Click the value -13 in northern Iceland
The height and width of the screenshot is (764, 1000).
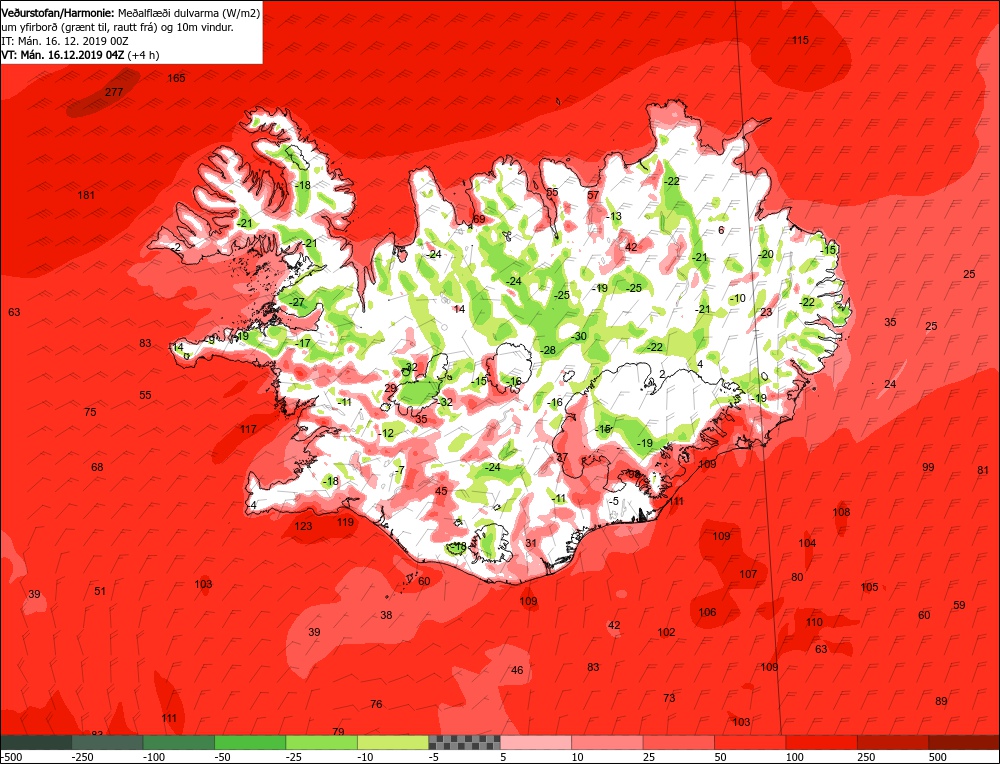point(613,216)
